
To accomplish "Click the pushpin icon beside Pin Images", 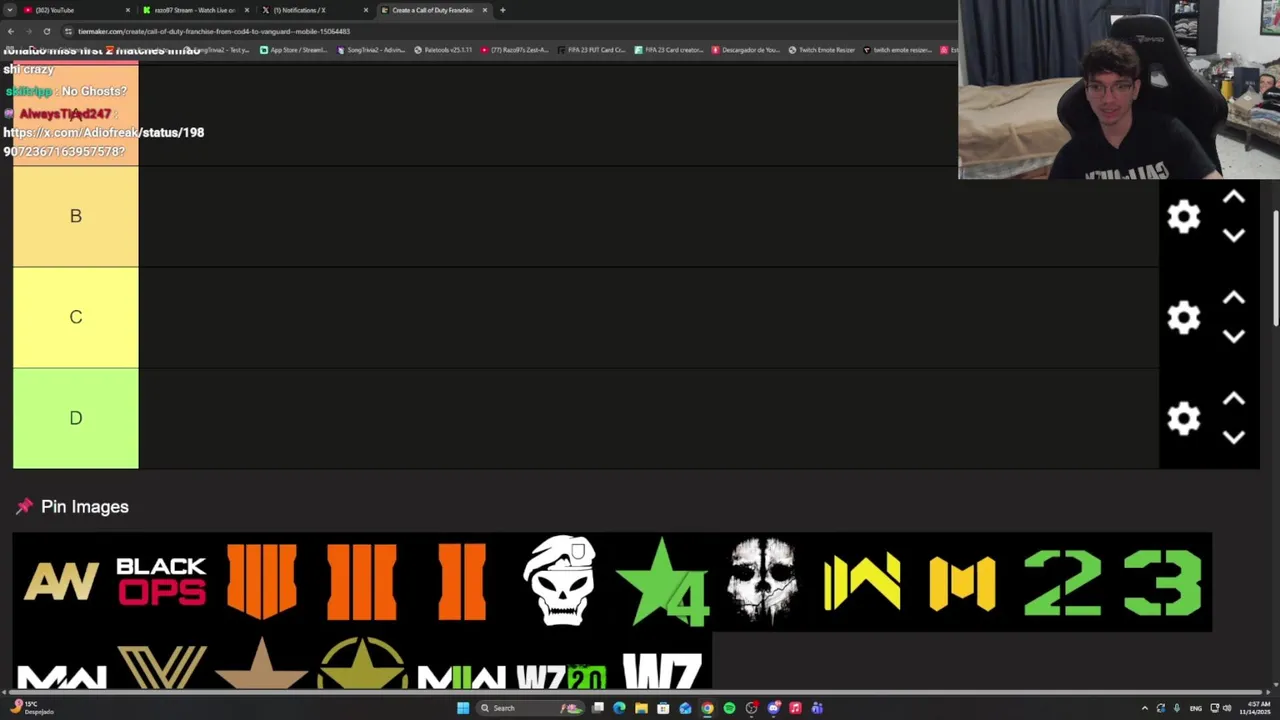I will pos(24,507).
